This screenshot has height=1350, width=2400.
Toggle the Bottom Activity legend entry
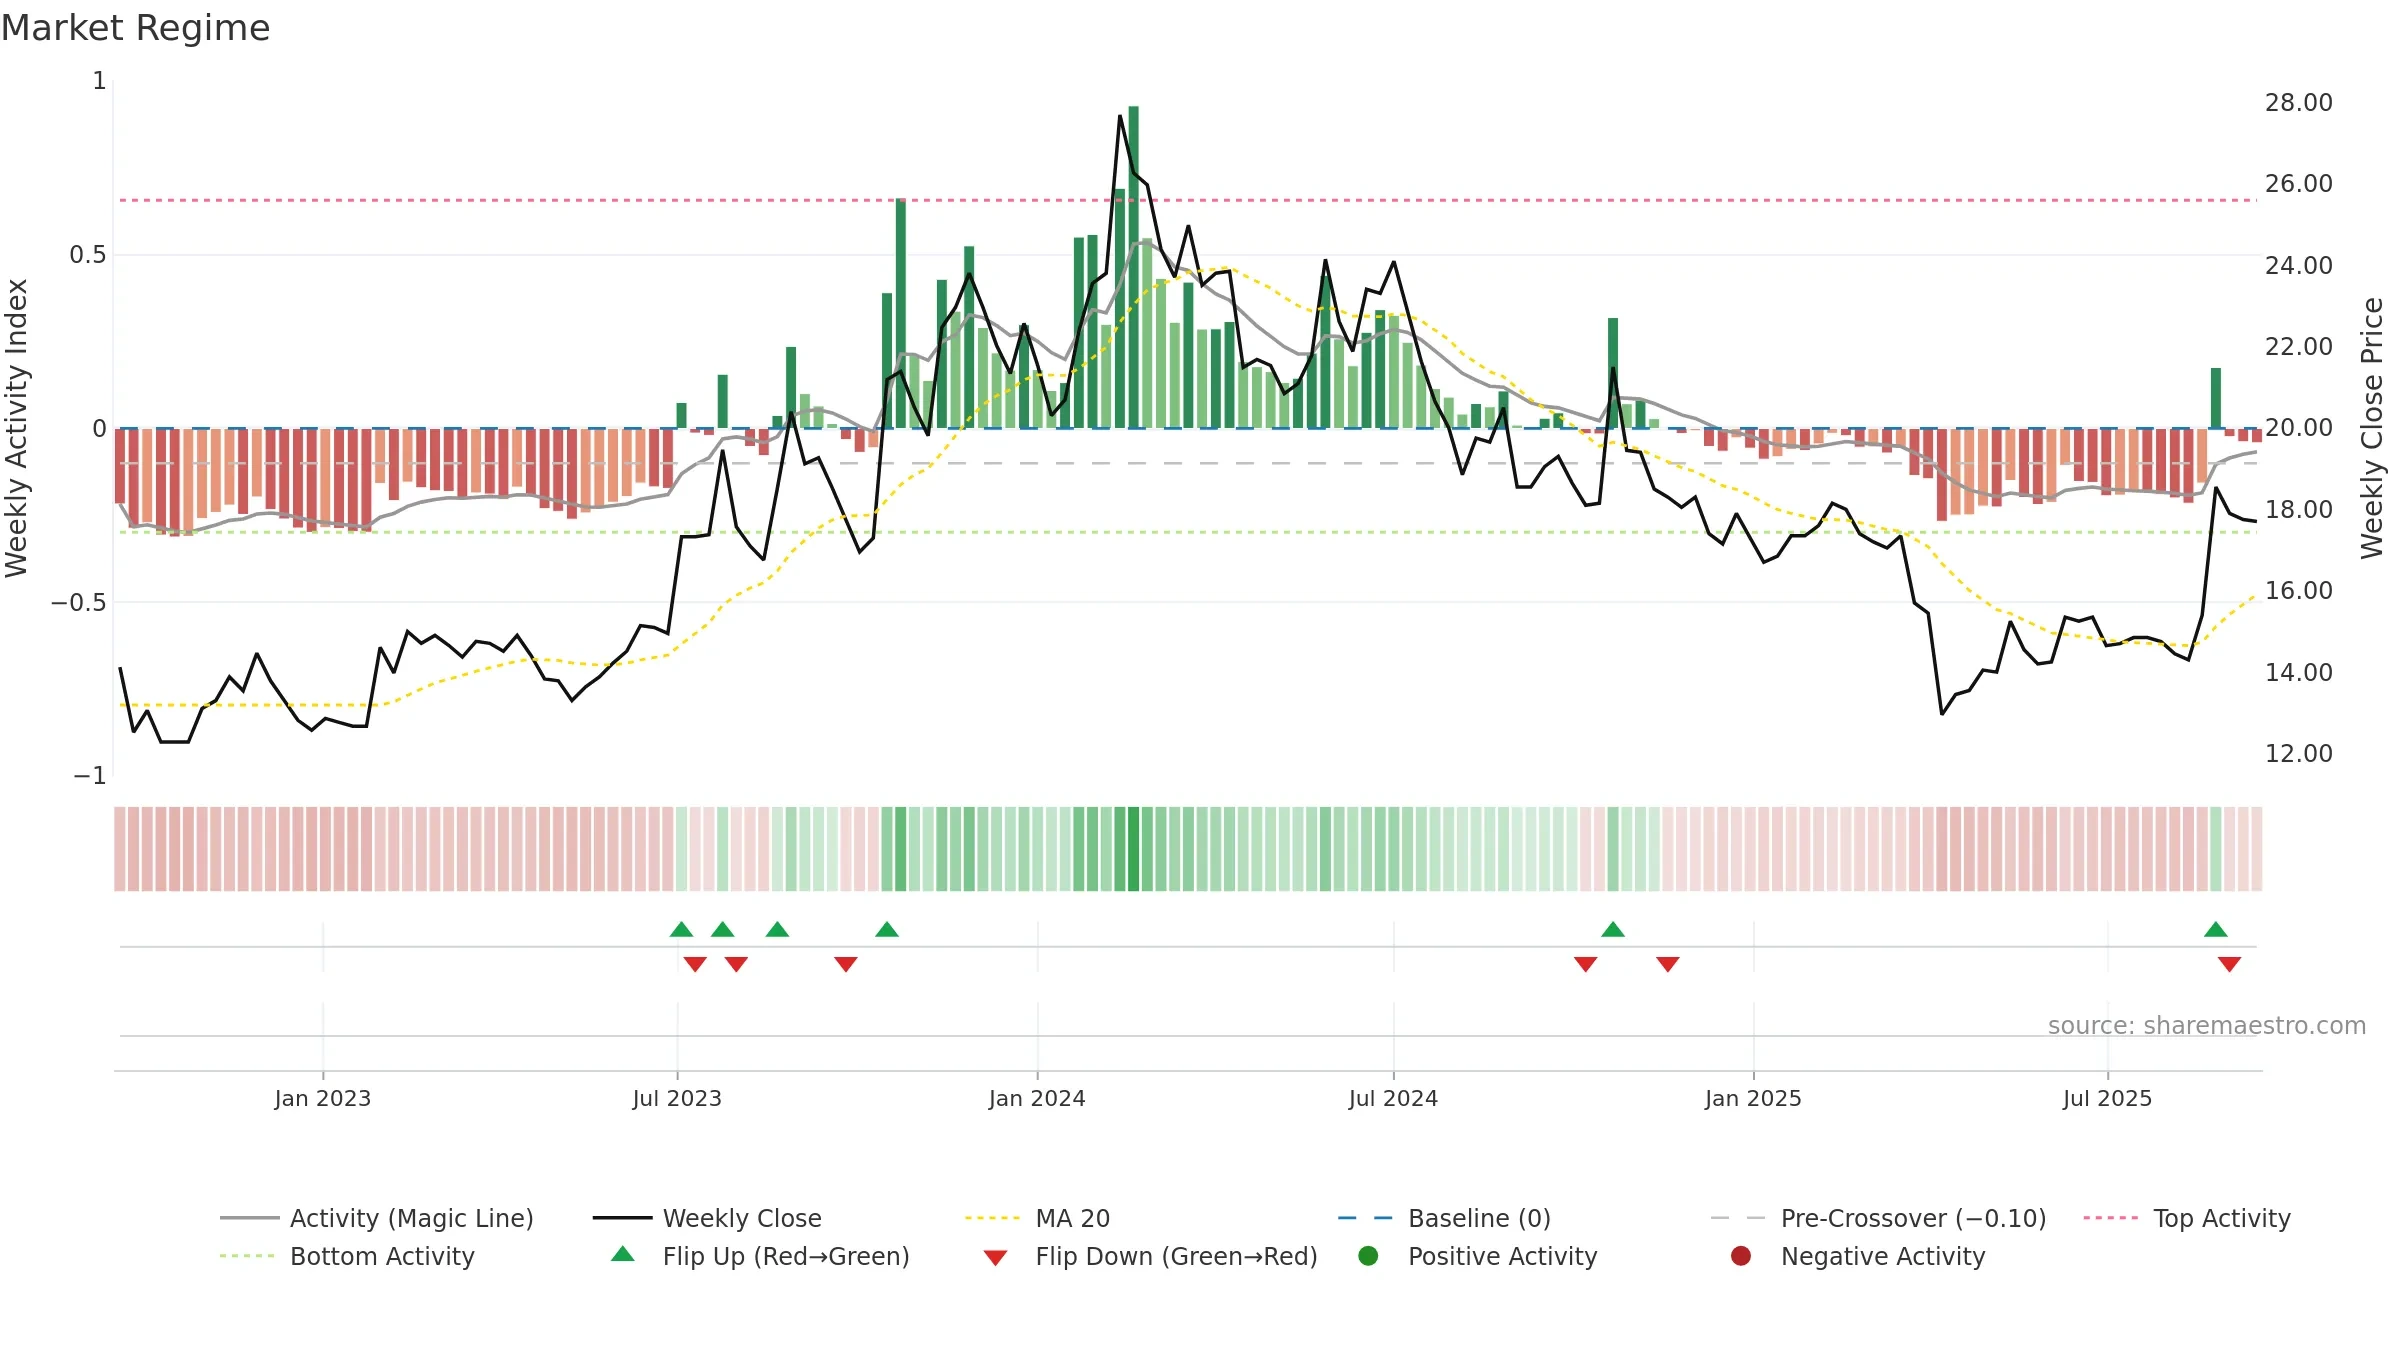coord(347,1256)
